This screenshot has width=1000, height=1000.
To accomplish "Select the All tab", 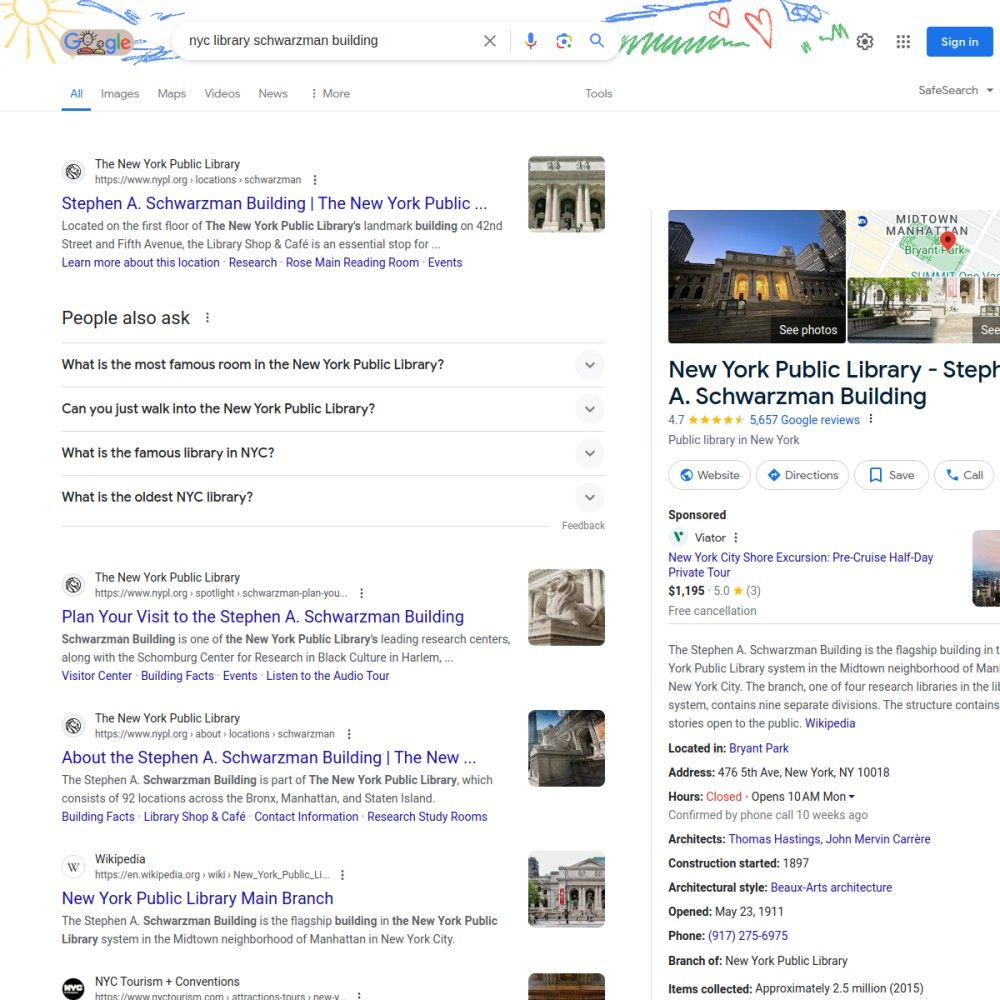I will [76, 93].
